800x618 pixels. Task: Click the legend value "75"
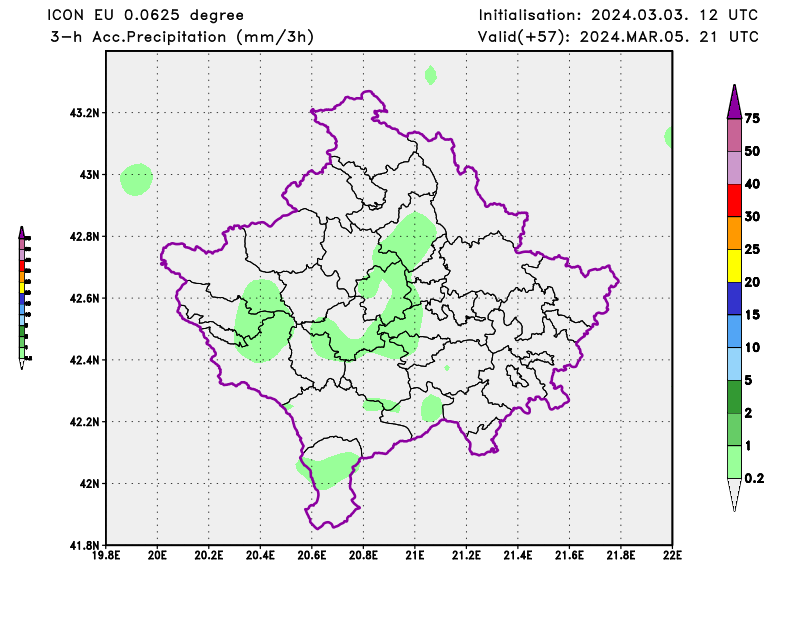point(752,118)
